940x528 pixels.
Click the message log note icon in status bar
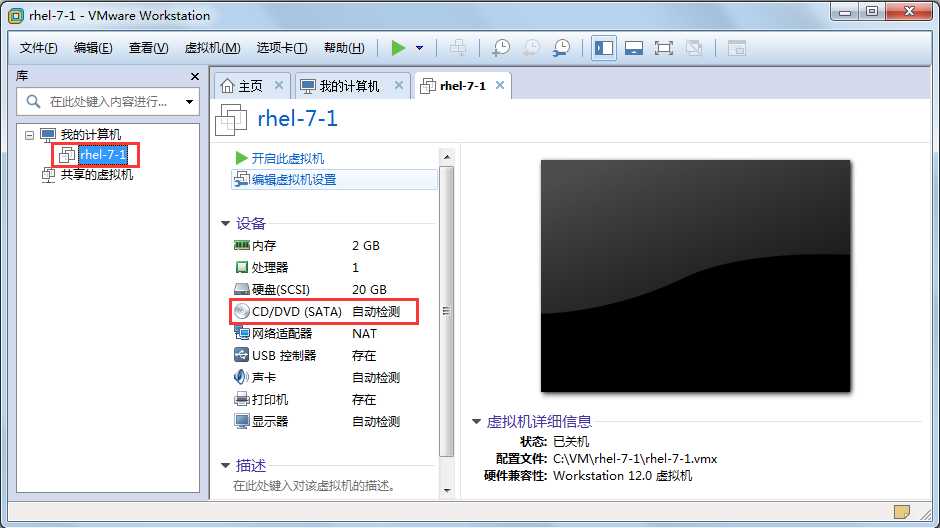(x=901, y=511)
